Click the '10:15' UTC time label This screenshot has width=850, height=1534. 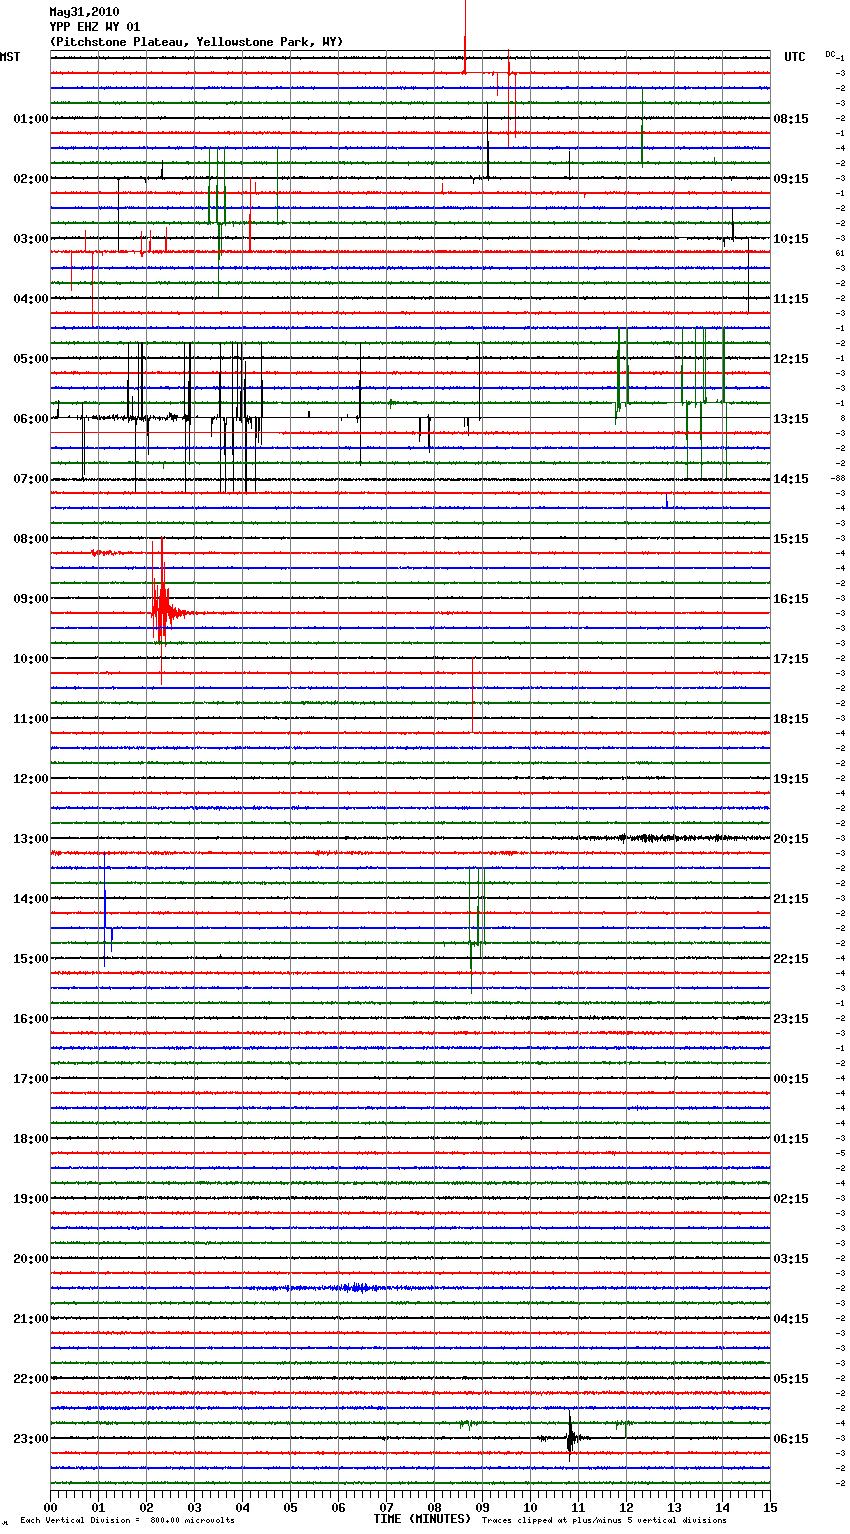pyautogui.click(x=791, y=239)
